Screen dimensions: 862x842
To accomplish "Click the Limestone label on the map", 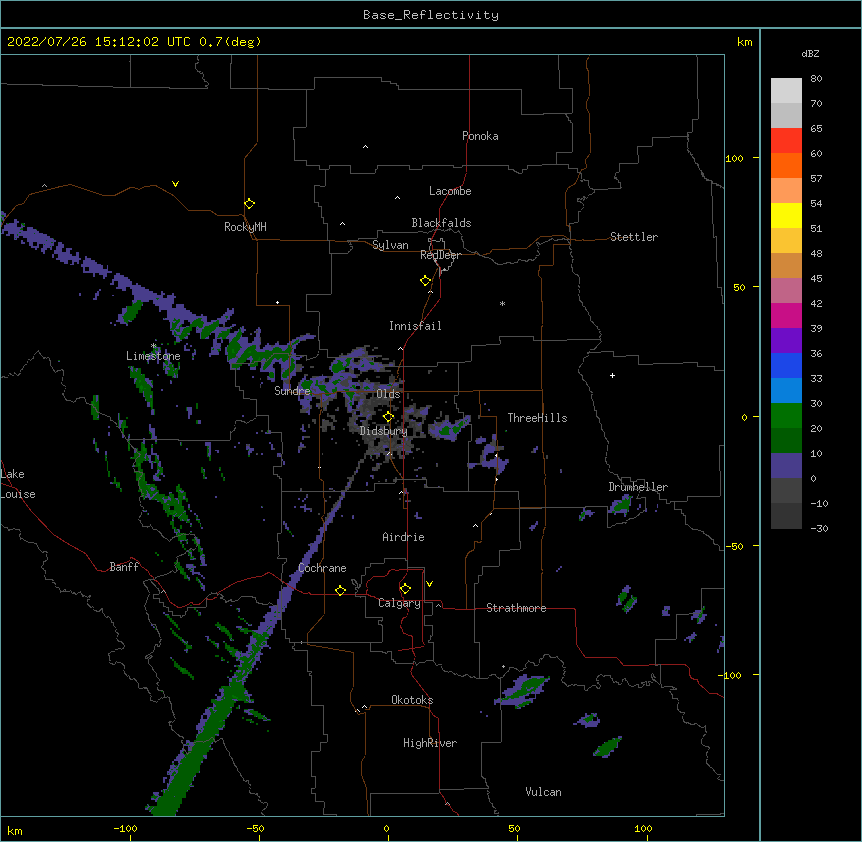I will [x=153, y=356].
